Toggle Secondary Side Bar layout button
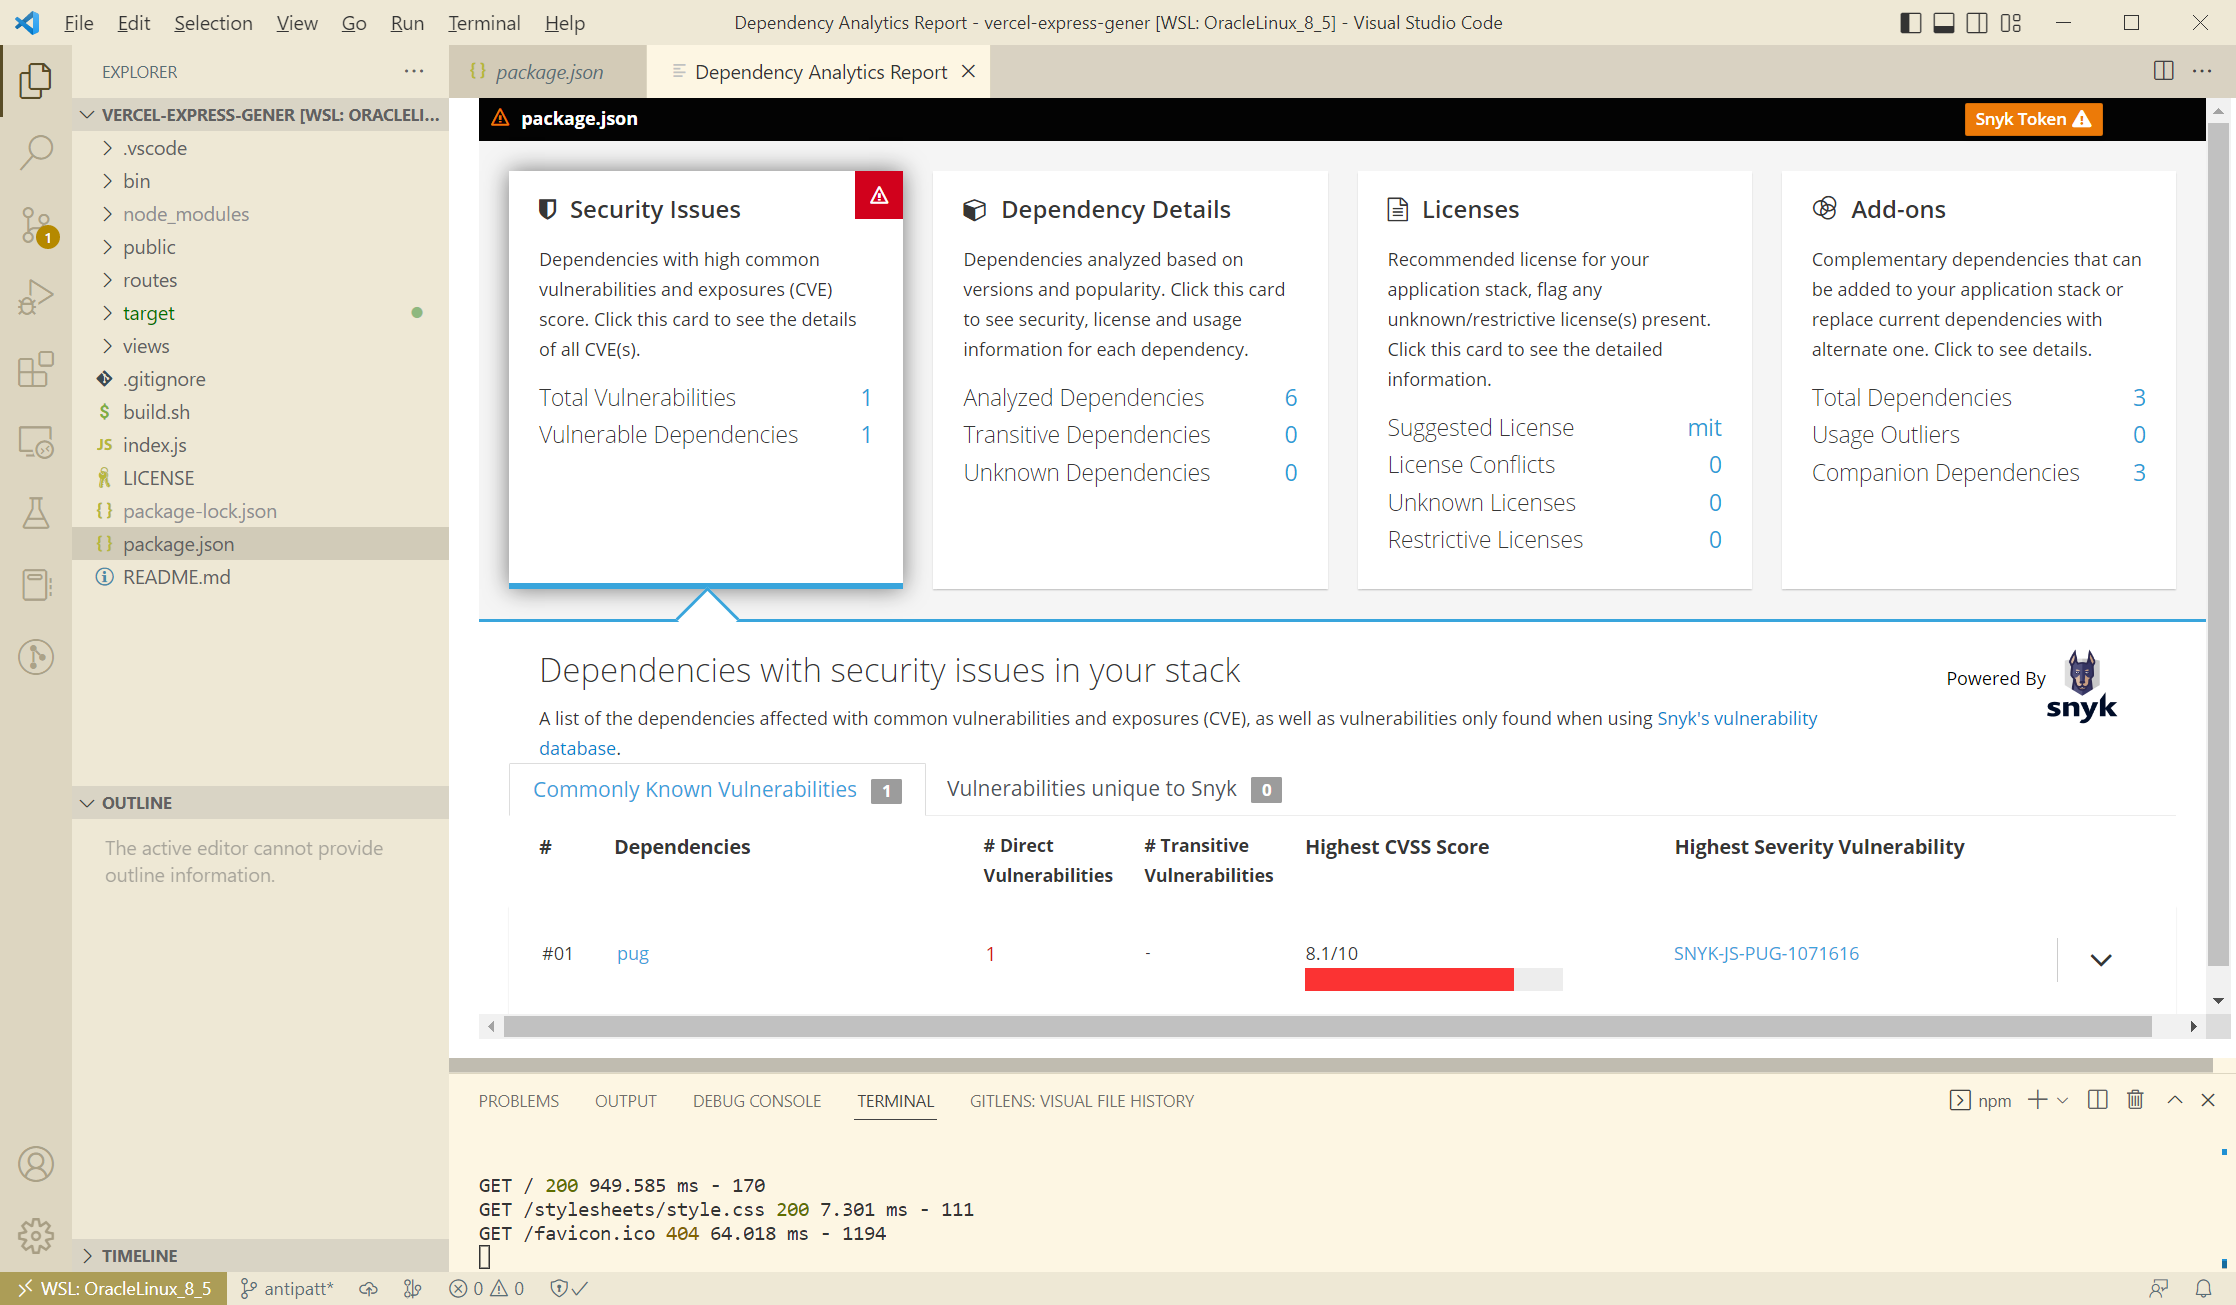Screen dimensions: 2236x1305 [1977, 23]
